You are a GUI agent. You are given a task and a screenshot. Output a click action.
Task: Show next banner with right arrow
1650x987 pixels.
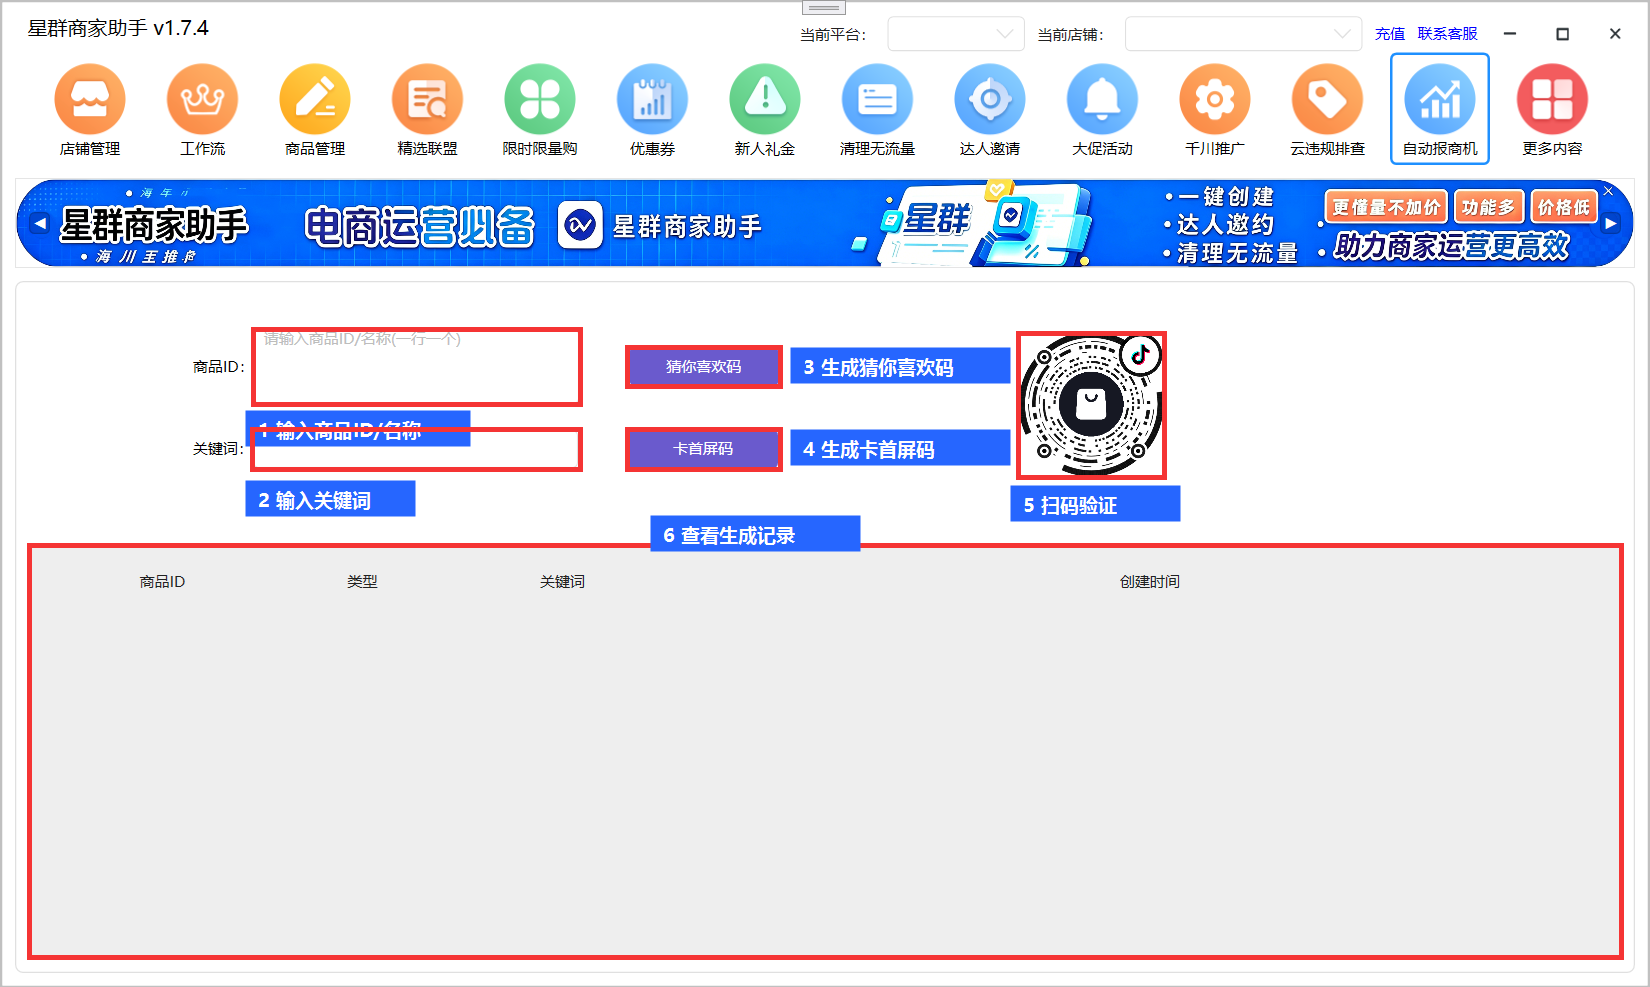1611,223
